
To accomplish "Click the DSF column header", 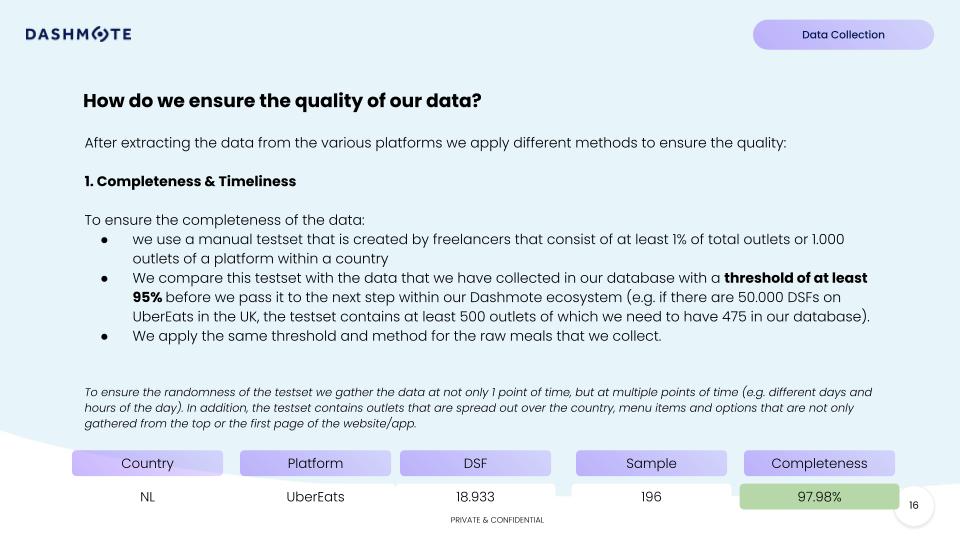I will click(475, 463).
